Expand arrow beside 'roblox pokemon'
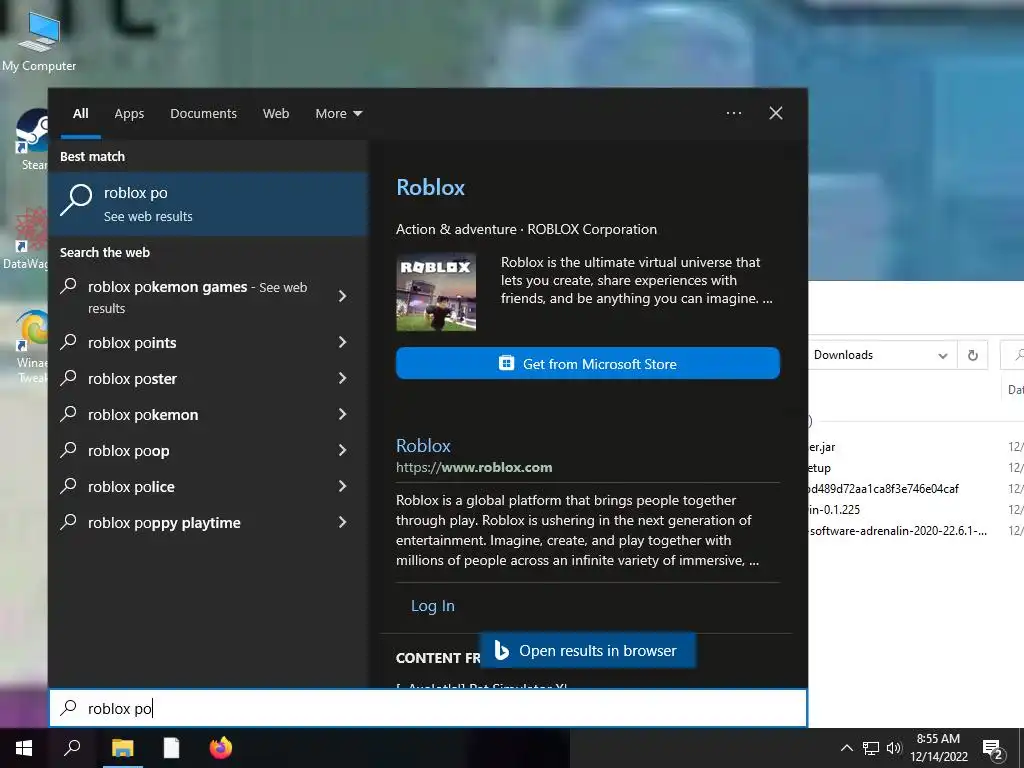 (x=342, y=414)
